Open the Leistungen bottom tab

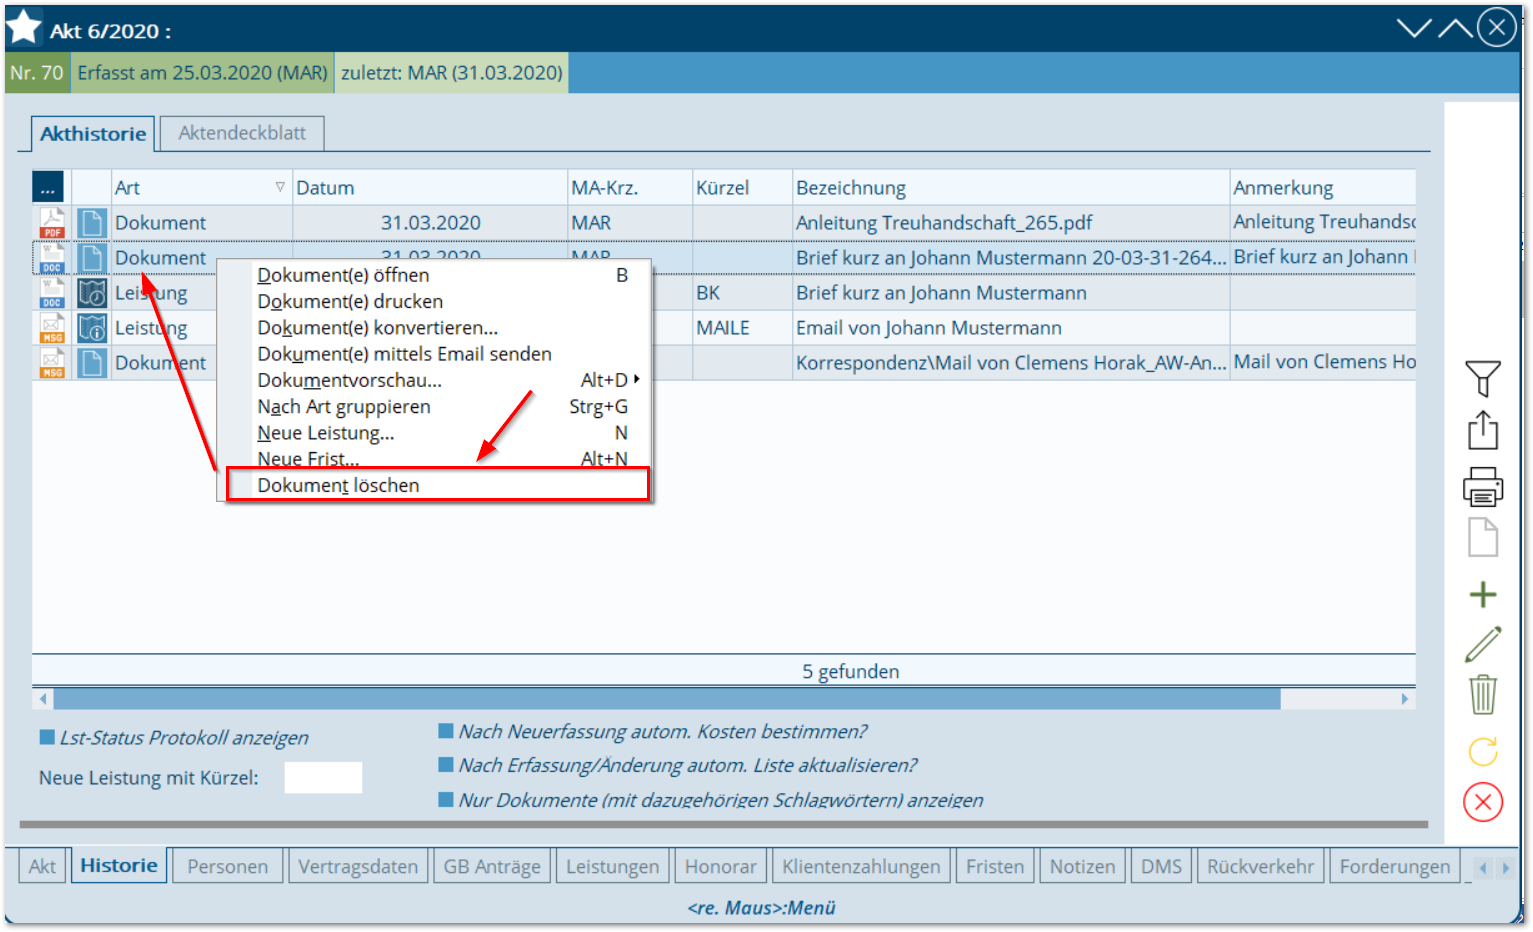click(612, 866)
